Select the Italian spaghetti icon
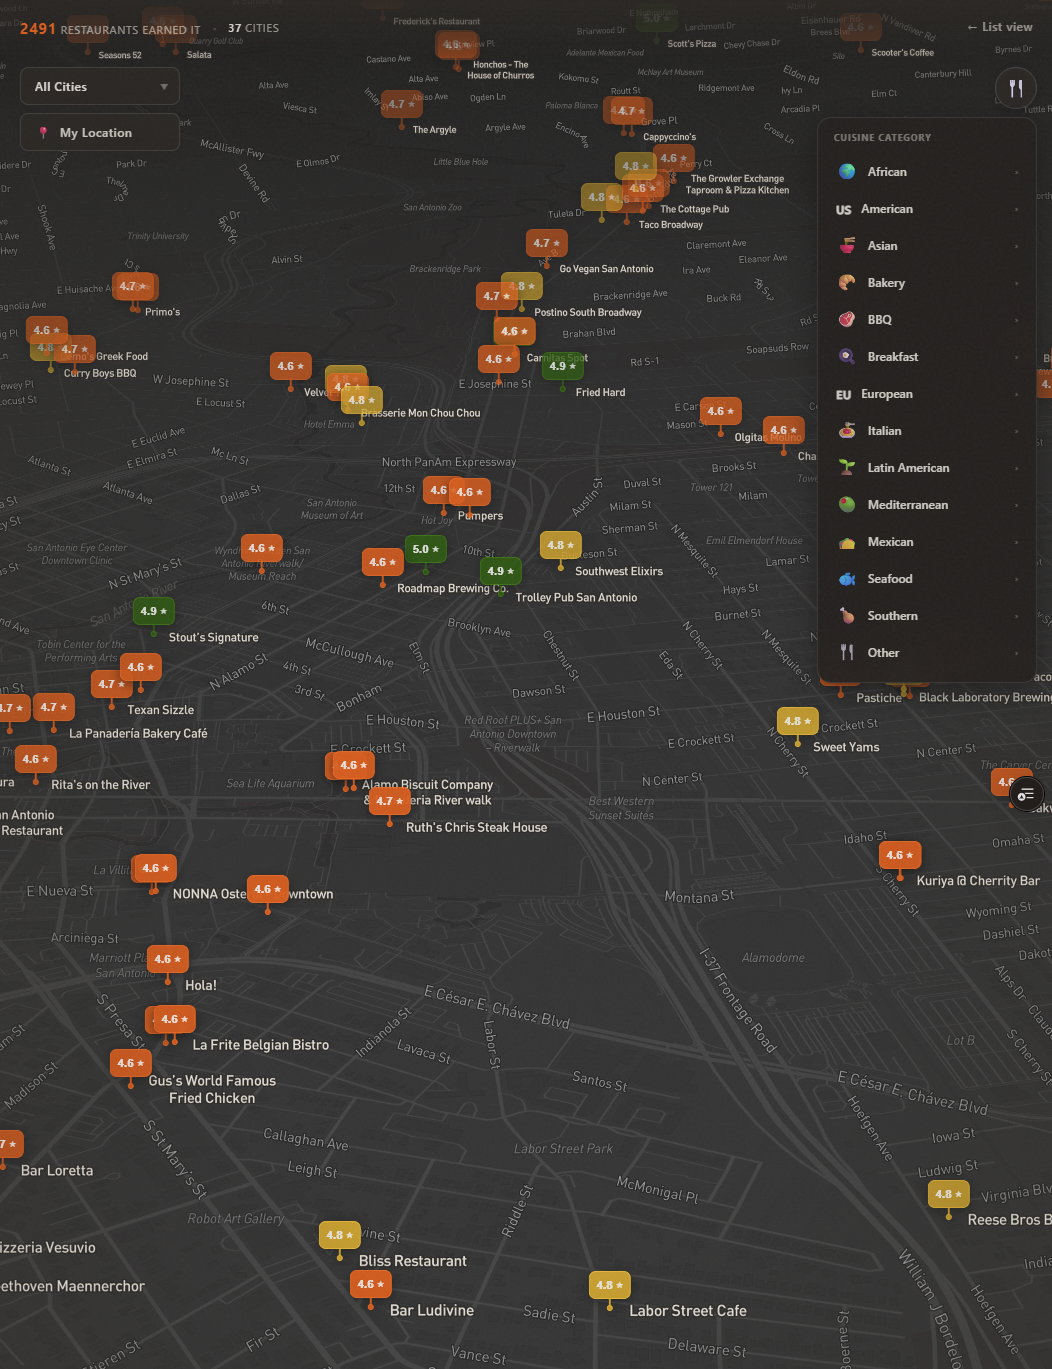Image resolution: width=1052 pixels, height=1369 pixels. click(x=847, y=431)
